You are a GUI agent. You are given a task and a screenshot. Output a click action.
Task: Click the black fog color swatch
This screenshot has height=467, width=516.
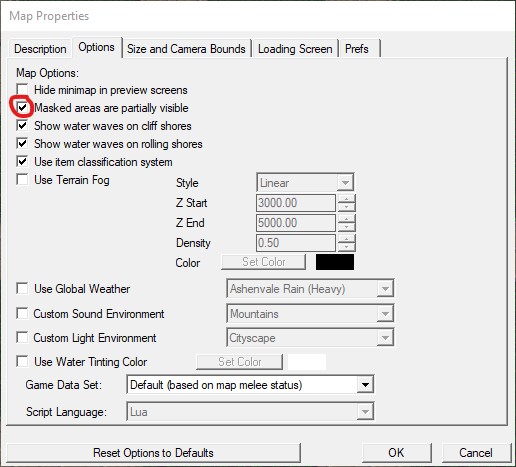pos(335,262)
